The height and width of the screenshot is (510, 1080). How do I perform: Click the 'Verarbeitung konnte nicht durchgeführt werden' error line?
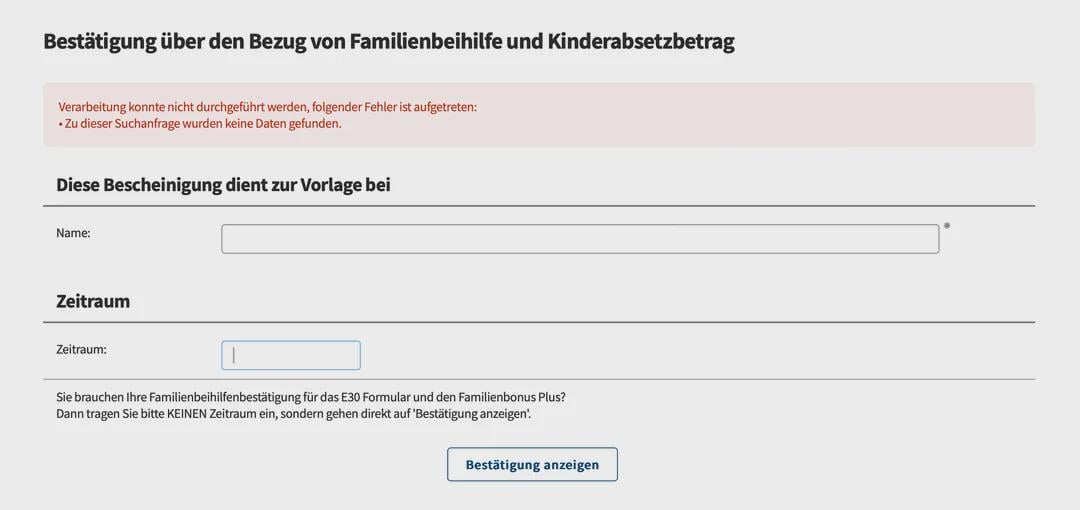267,107
